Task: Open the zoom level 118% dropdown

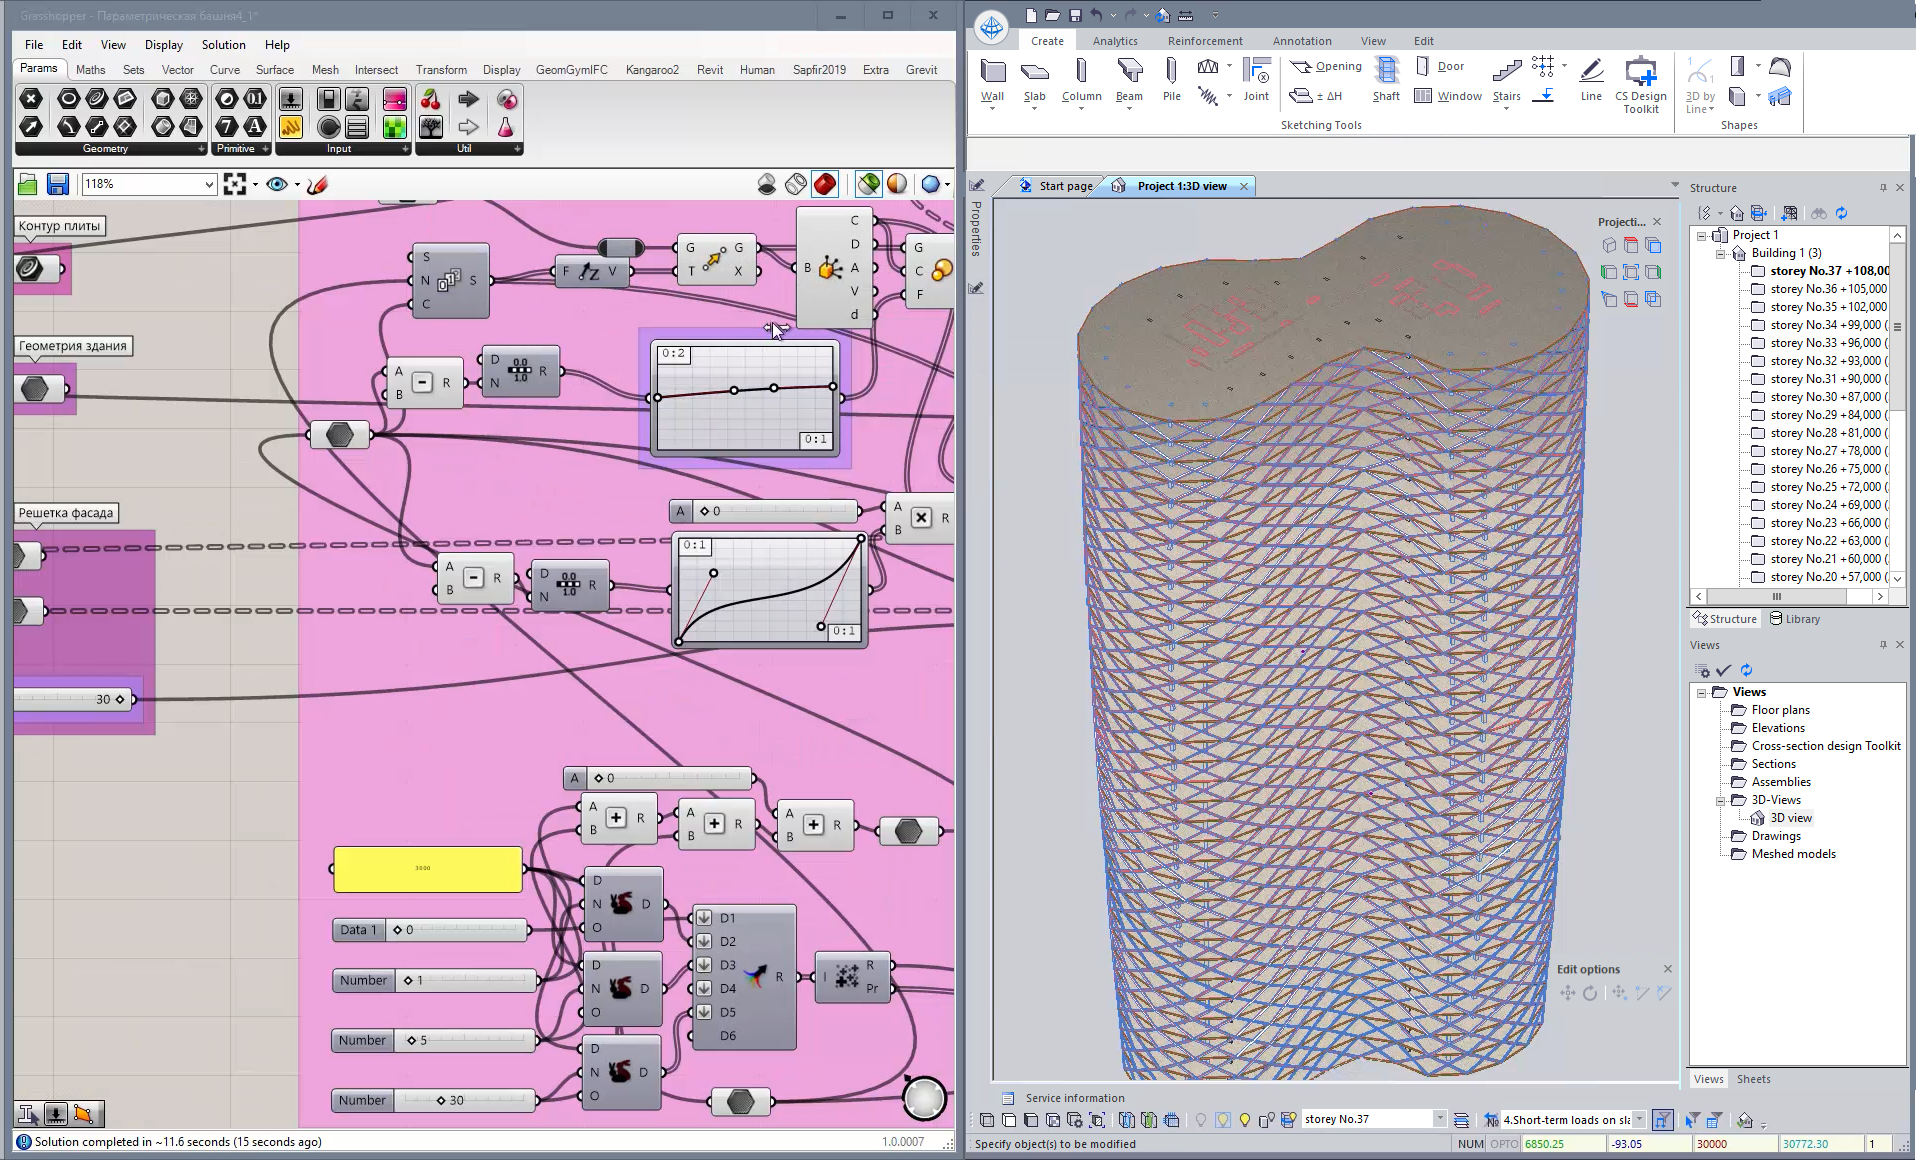Action: 208,184
